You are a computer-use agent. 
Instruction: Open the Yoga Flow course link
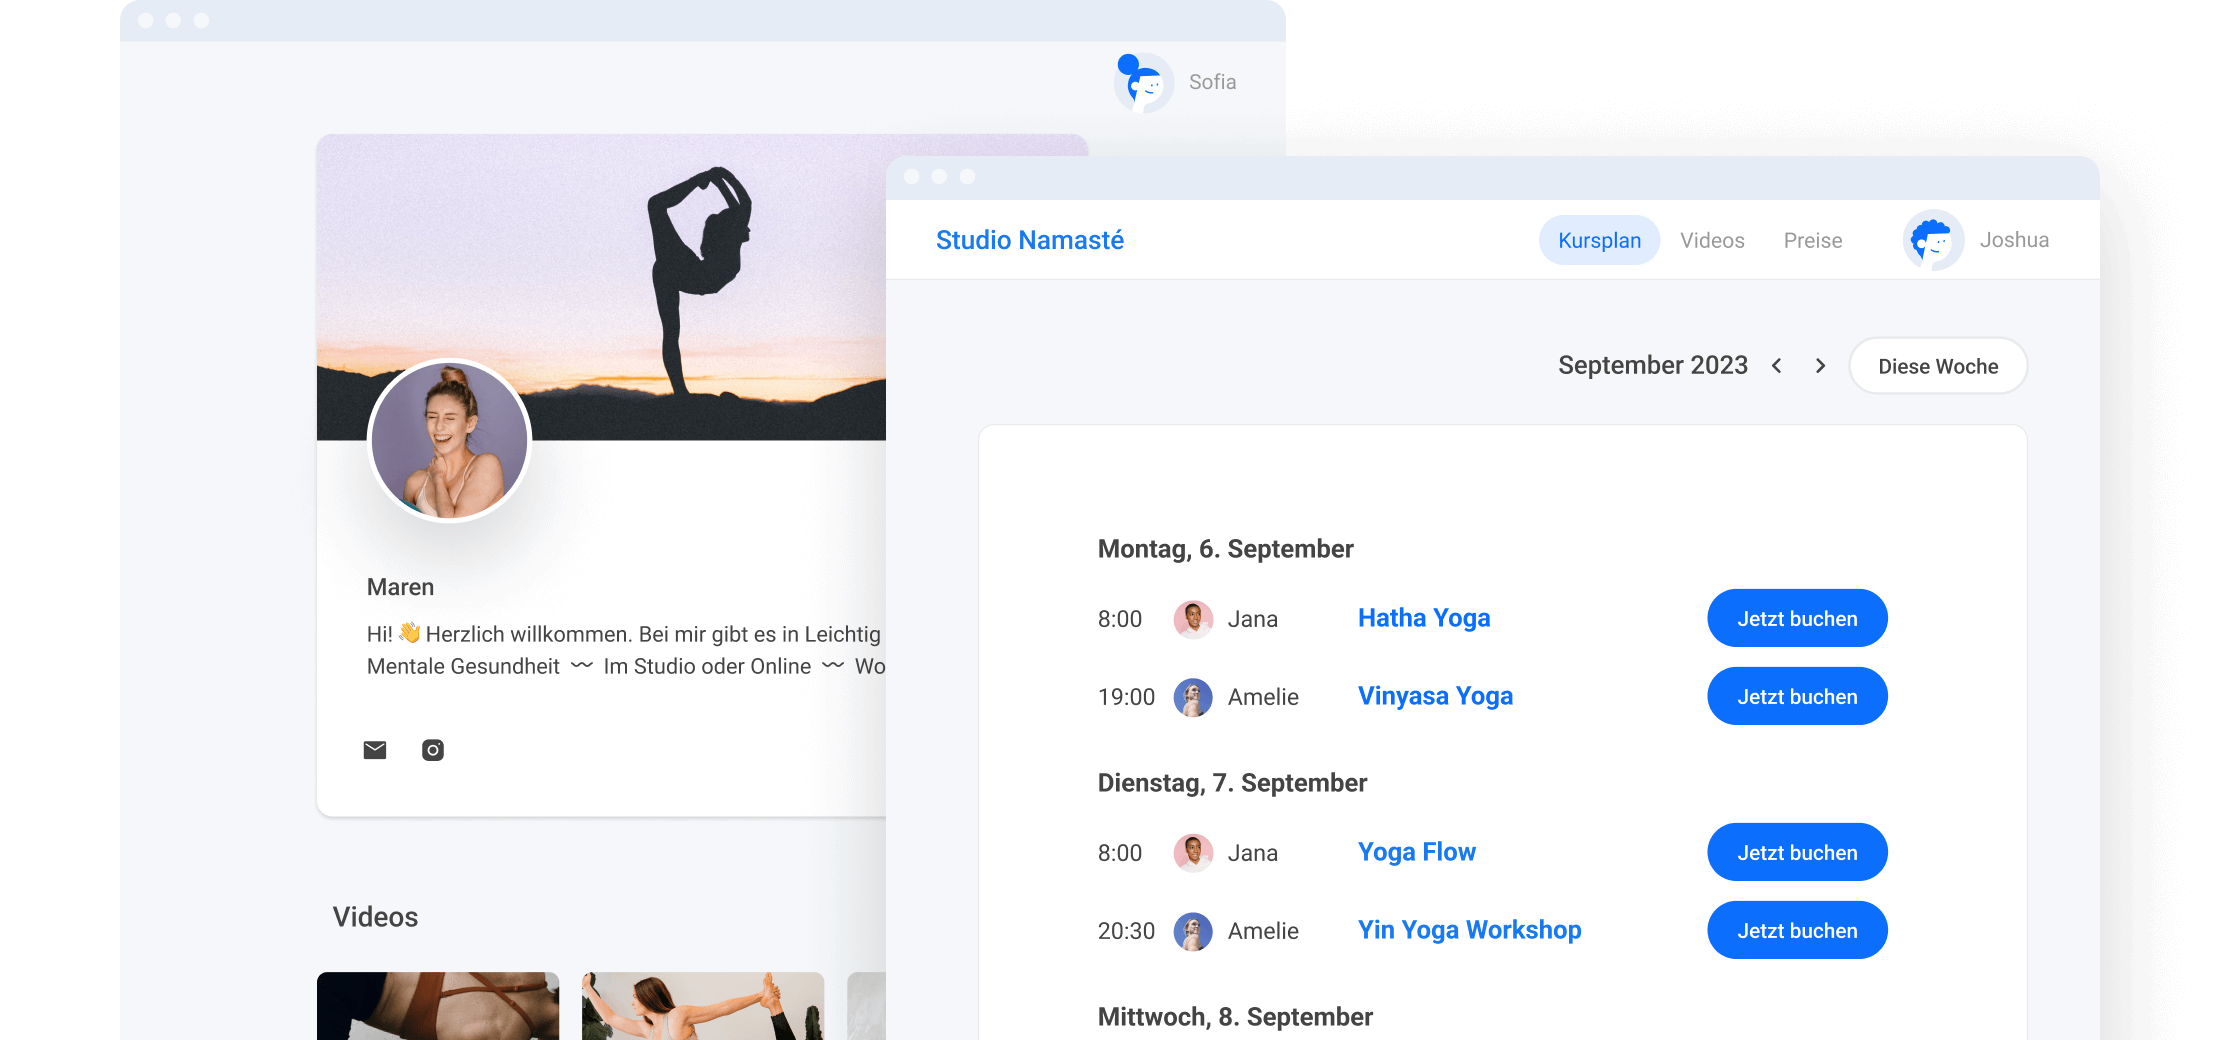pyautogui.click(x=1416, y=852)
